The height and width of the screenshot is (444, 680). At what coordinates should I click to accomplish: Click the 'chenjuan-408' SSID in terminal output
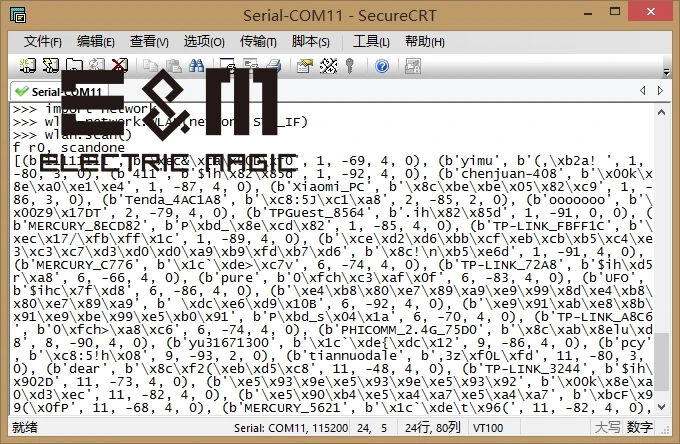(508, 173)
